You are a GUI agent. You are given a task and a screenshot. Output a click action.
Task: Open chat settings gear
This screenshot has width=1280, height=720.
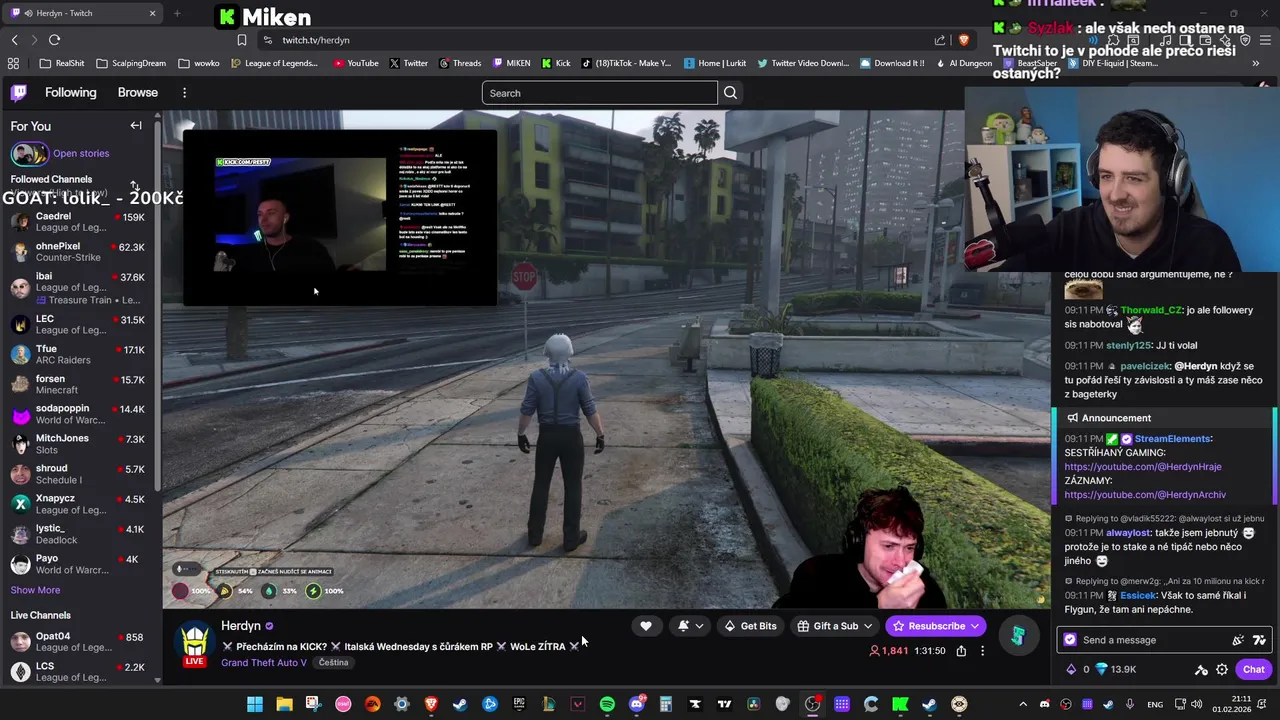pyautogui.click(x=1222, y=670)
